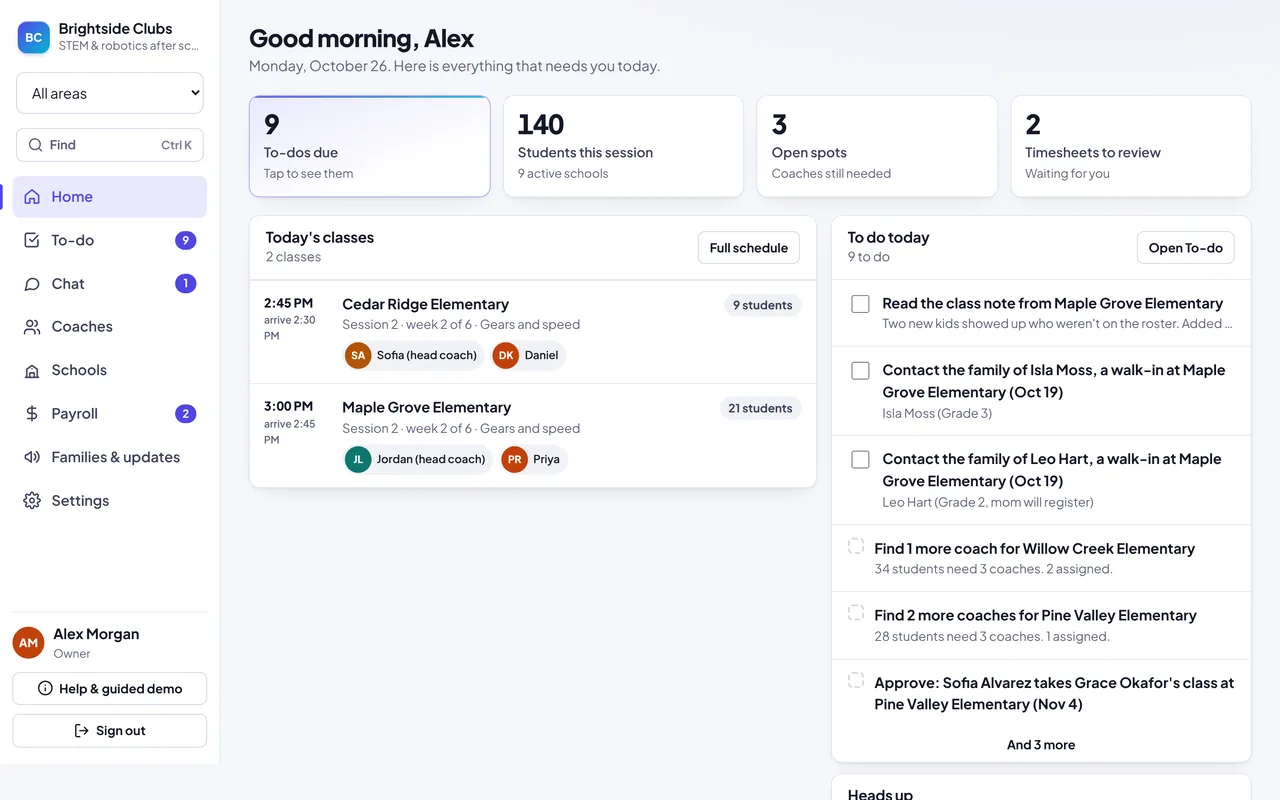1280x800 pixels.
Task: Click the Schools building icon in sidebar
Action: pos(32,370)
